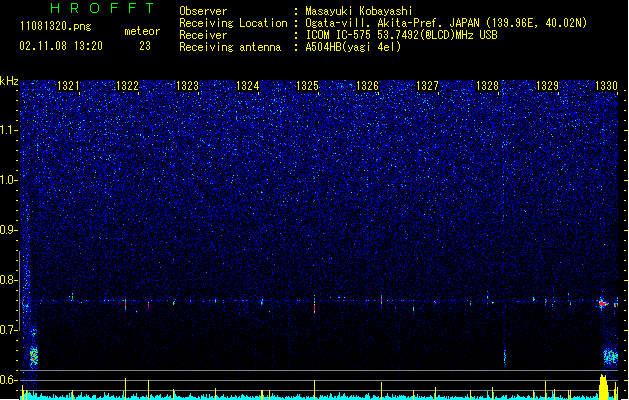
Task: Click the 1330 time axis marker
Action: (x=606, y=85)
